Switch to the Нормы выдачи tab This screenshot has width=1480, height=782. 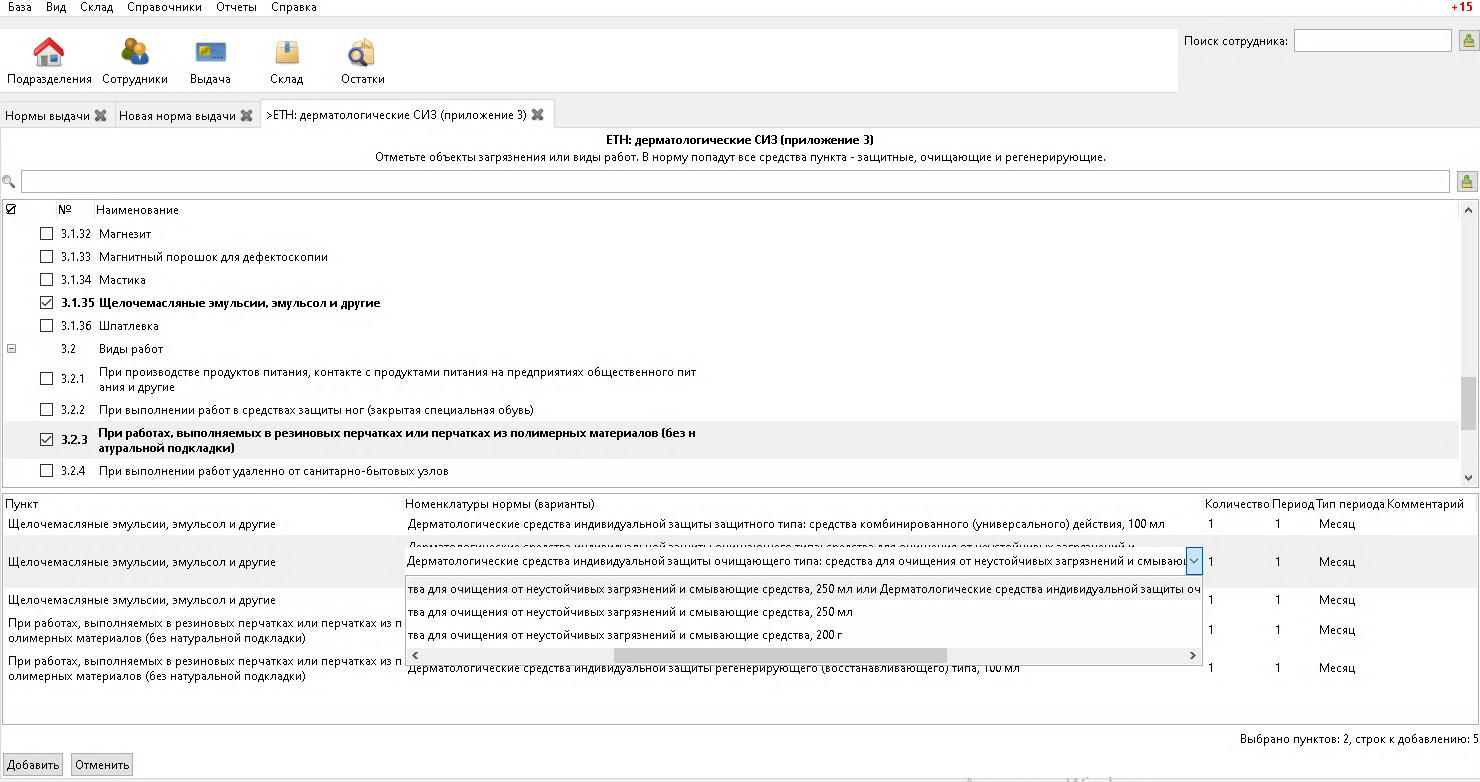[47, 115]
